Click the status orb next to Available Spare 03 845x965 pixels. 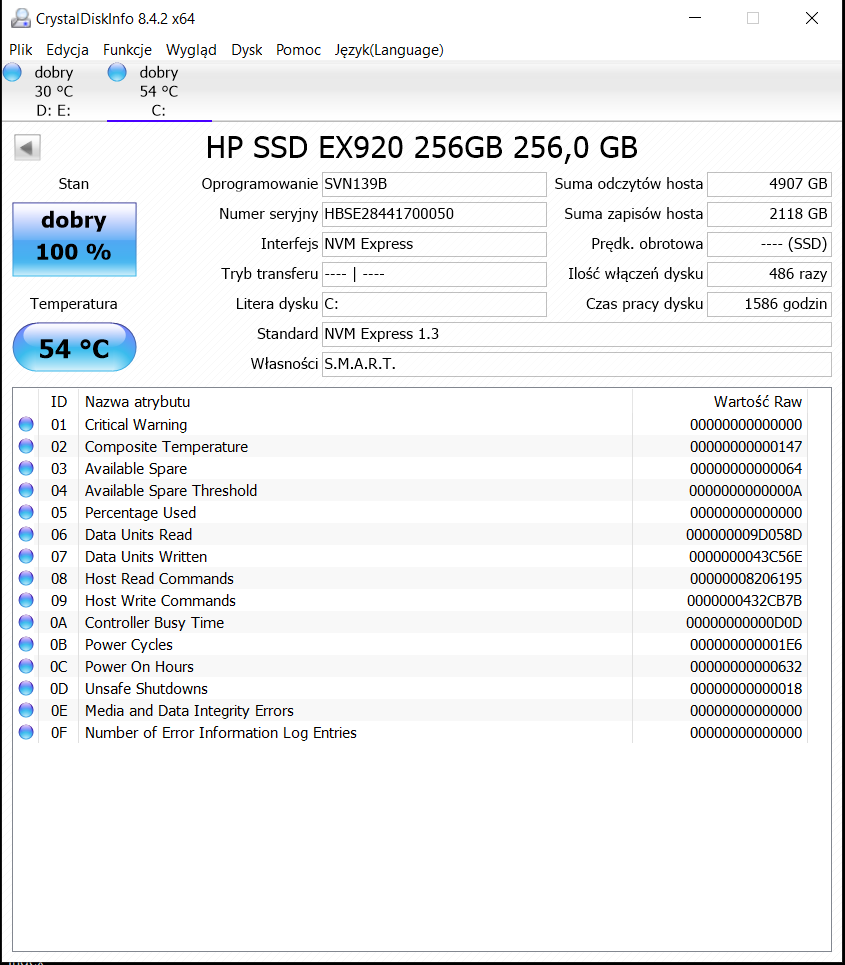pyautogui.click(x=26, y=468)
